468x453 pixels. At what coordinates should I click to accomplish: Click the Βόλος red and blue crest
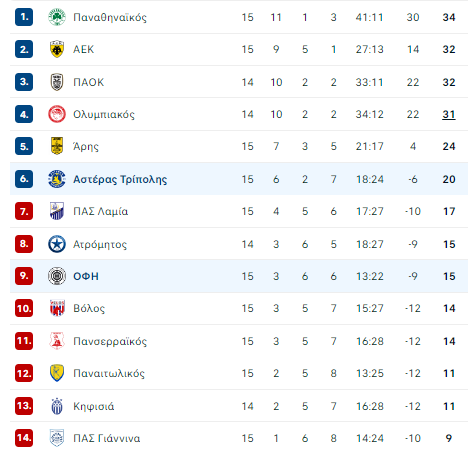(x=57, y=308)
